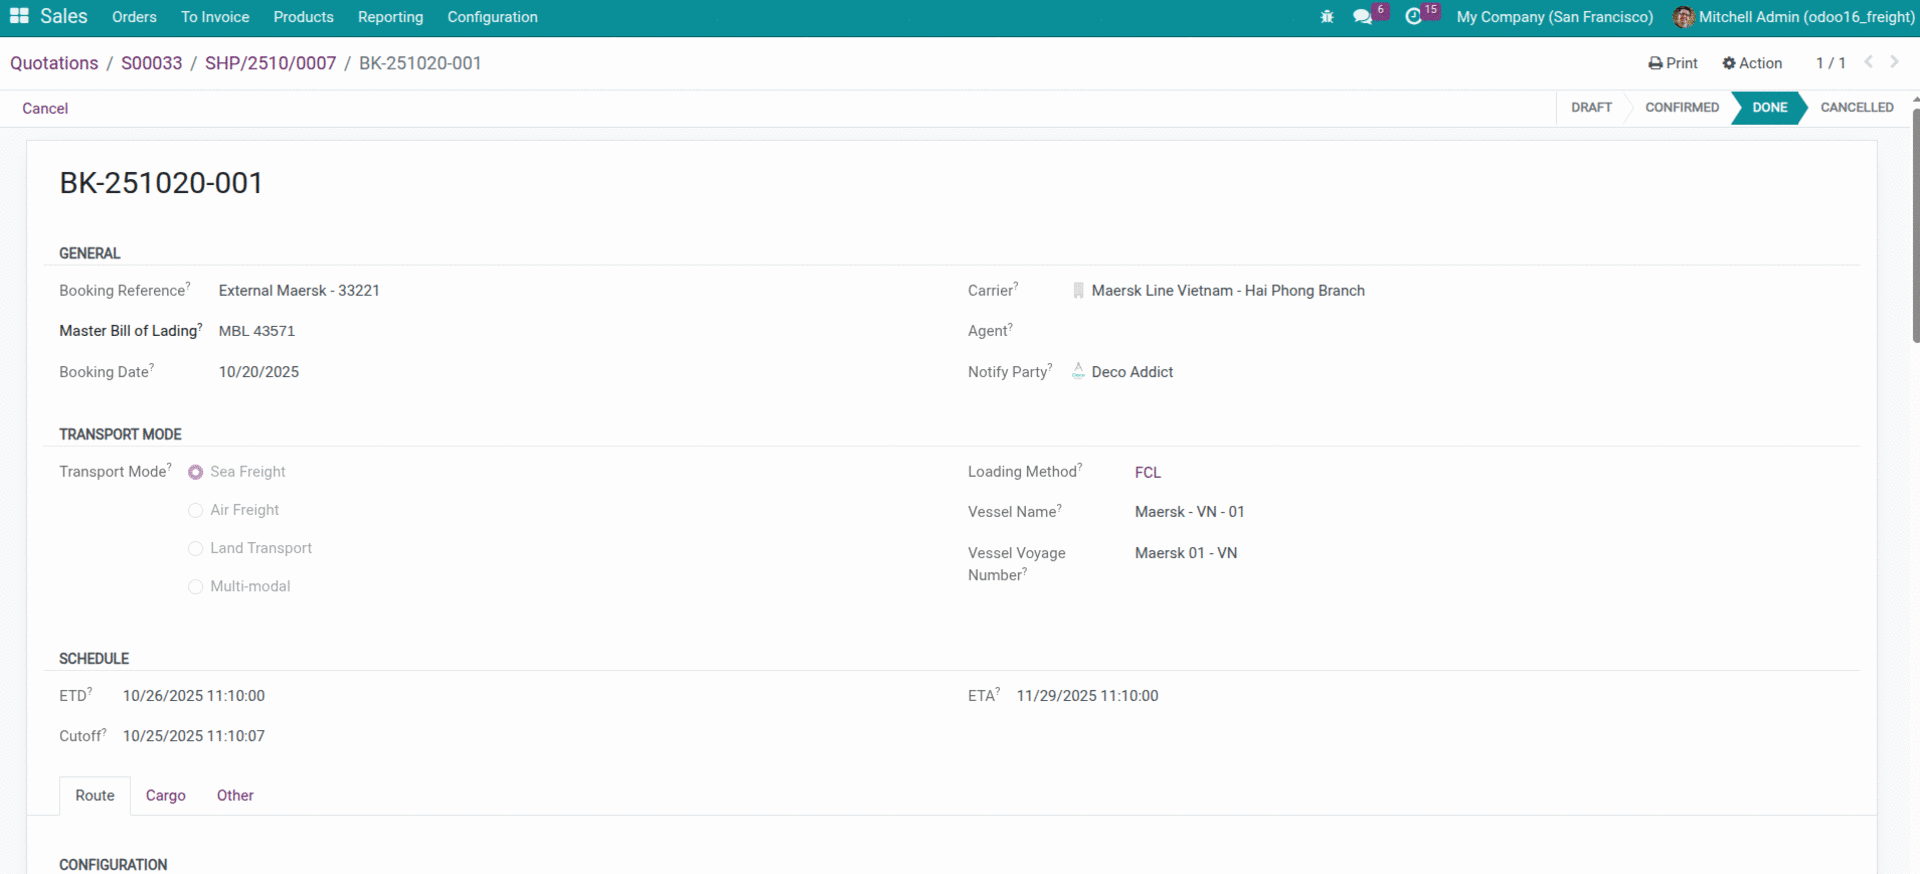
Task: Open the conversations chat icon
Action: (1362, 17)
